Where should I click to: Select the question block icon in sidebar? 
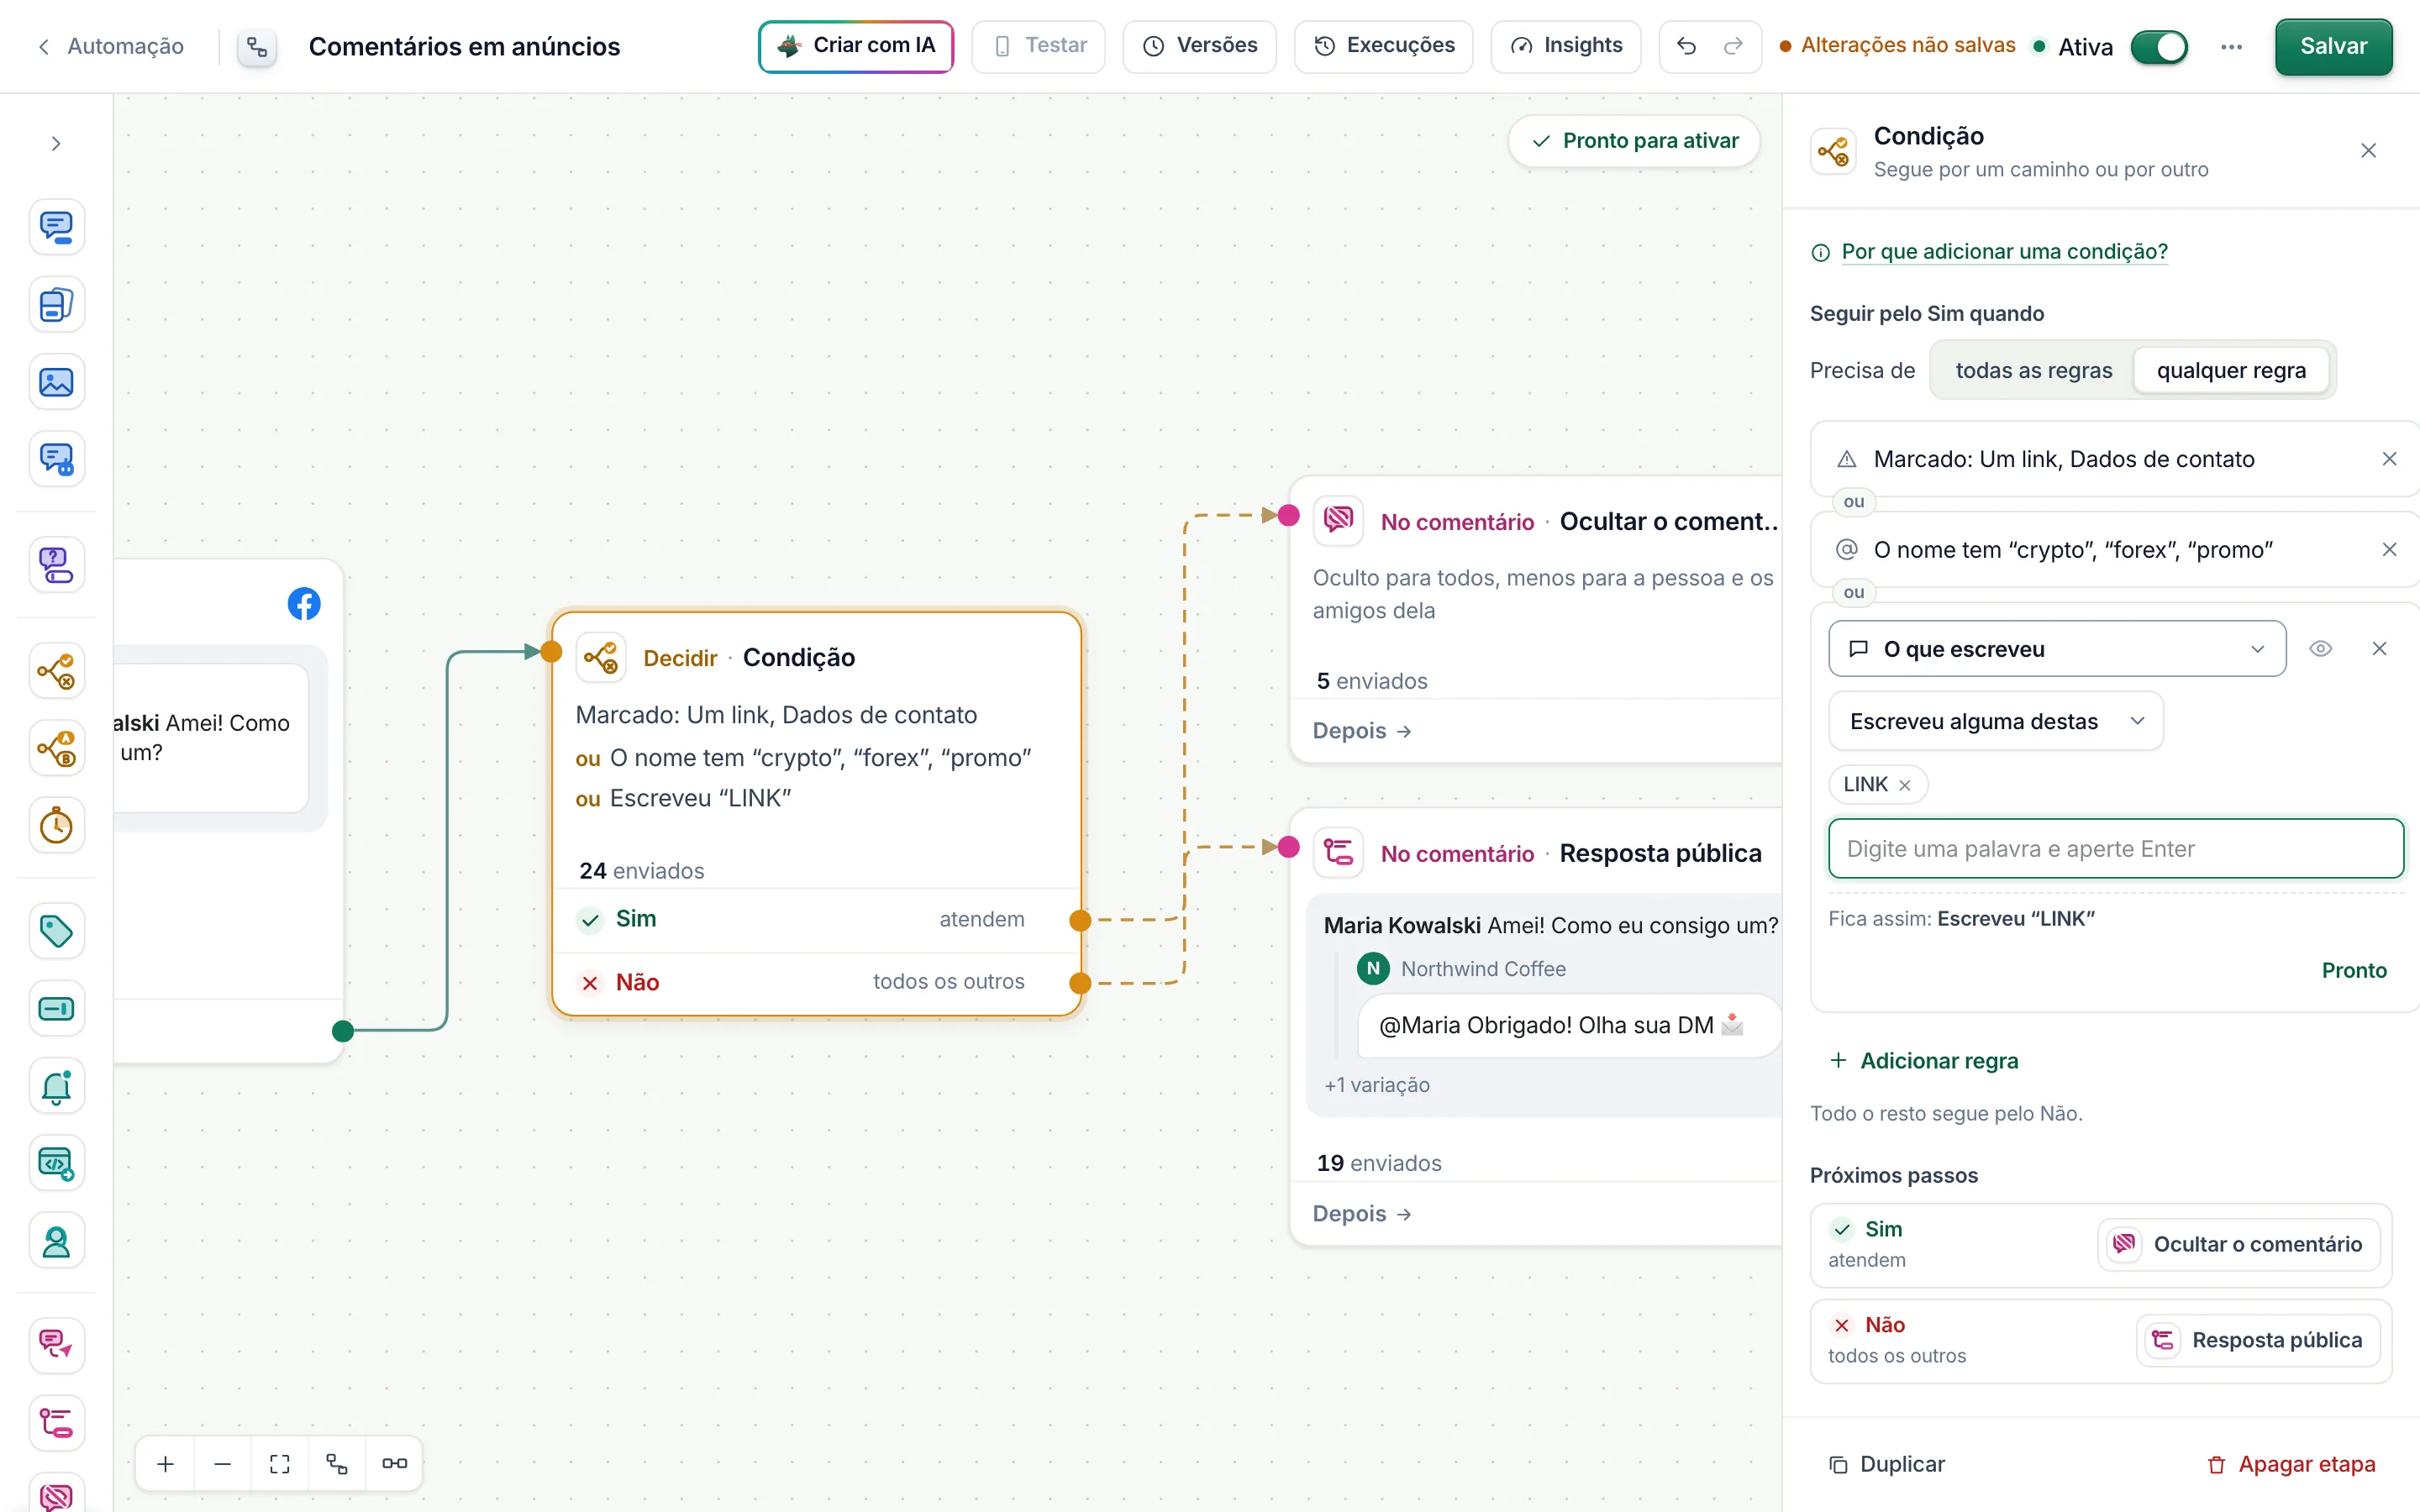pos(56,565)
